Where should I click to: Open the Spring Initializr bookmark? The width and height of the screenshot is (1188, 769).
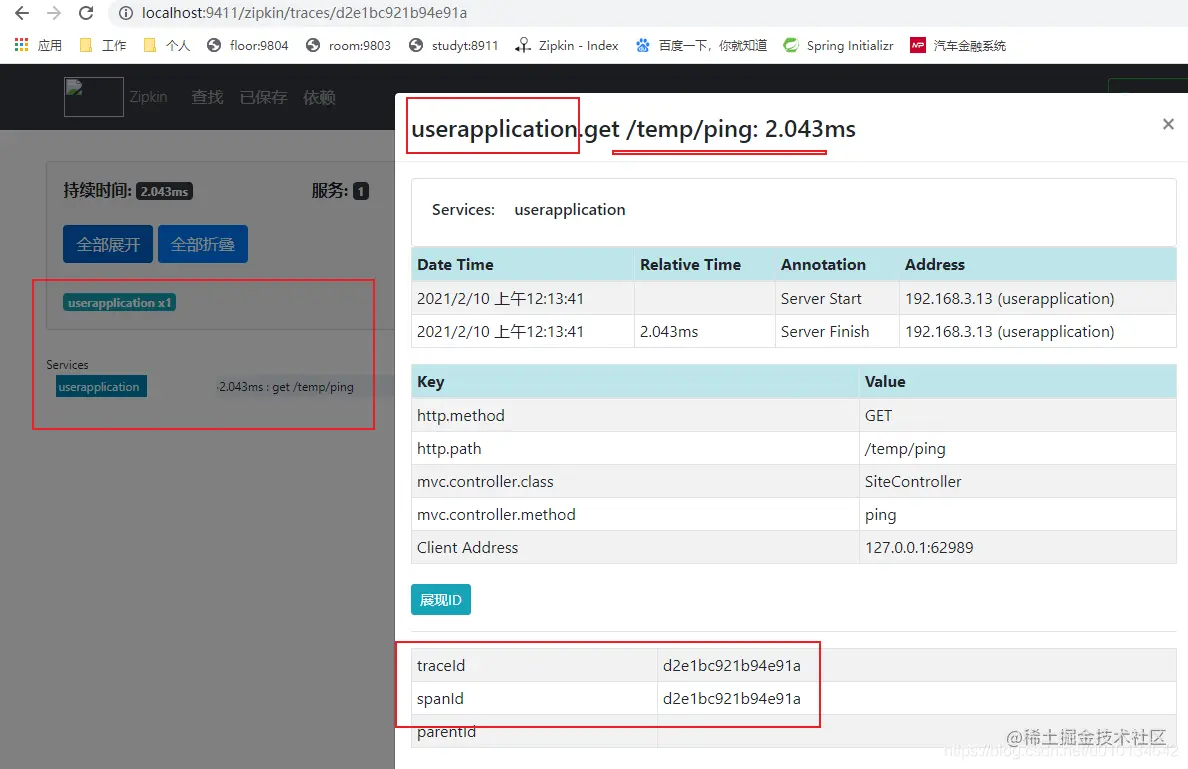point(838,45)
